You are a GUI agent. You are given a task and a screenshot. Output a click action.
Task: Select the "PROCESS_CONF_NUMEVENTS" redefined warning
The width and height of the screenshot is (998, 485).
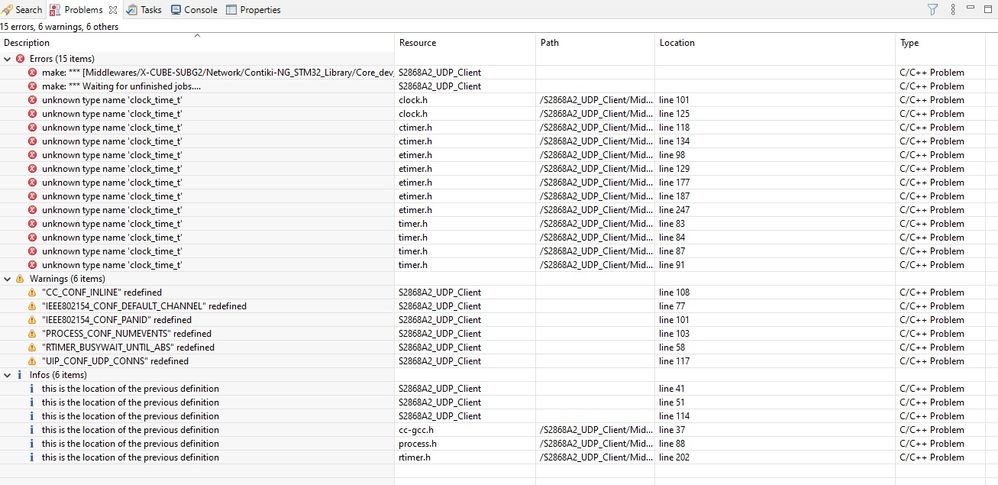(x=127, y=334)
